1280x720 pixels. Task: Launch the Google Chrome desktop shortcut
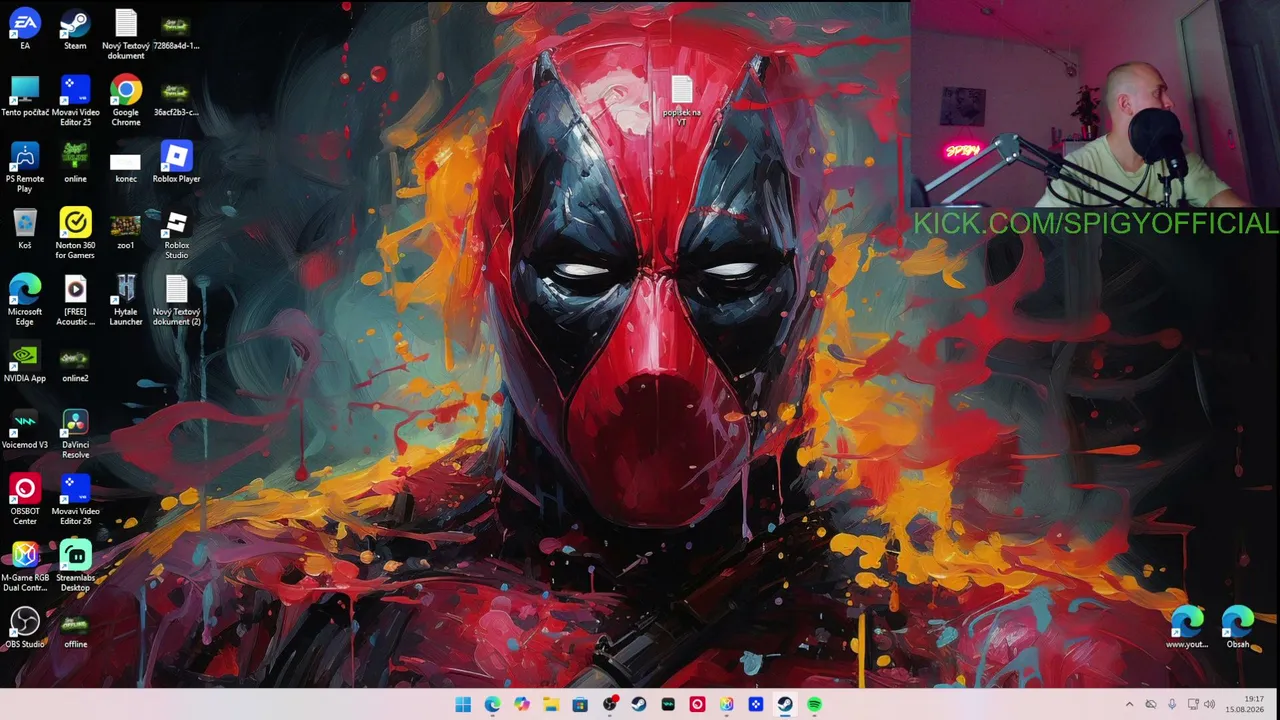126,101
